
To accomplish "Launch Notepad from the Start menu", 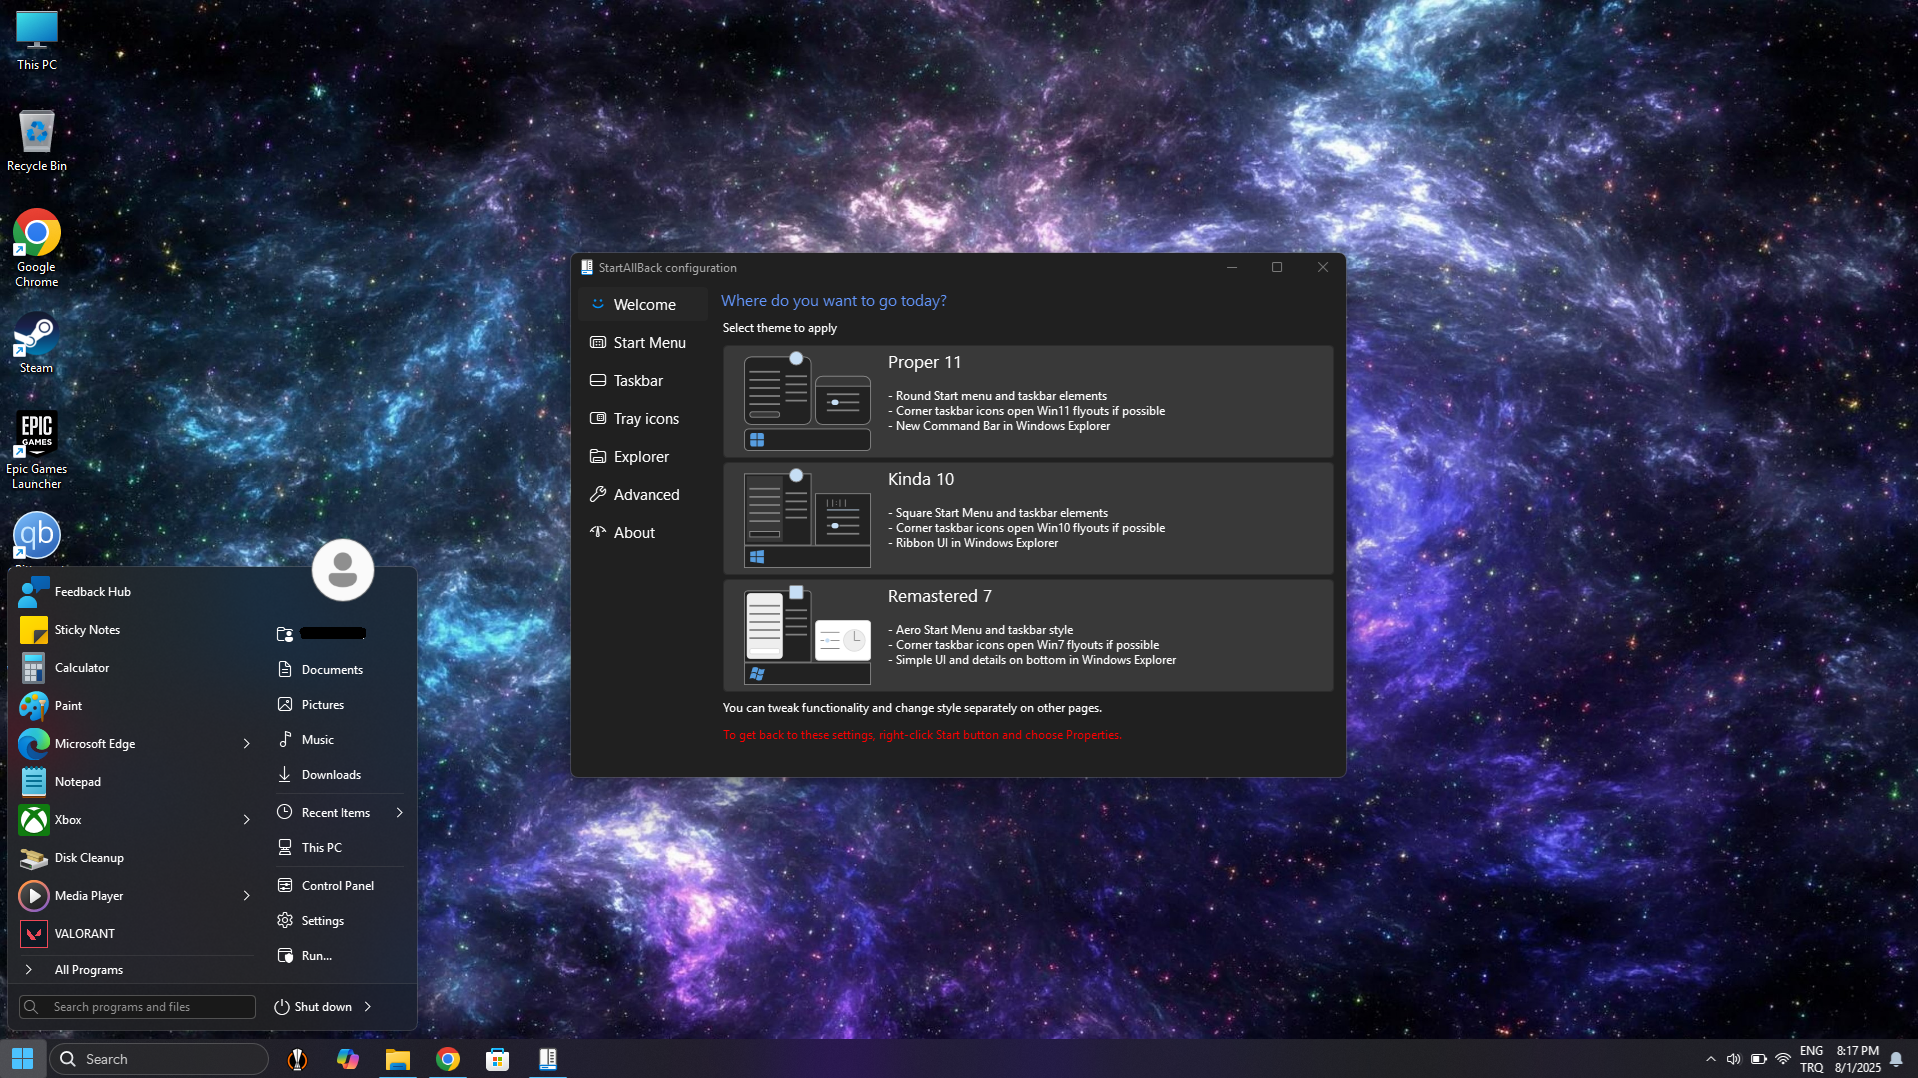I will 136,782.
